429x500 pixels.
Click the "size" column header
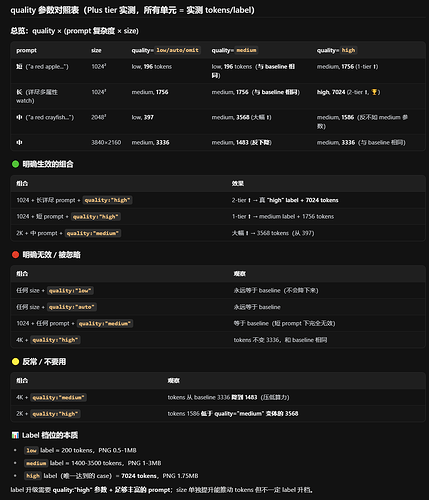(x=96, y=50)
